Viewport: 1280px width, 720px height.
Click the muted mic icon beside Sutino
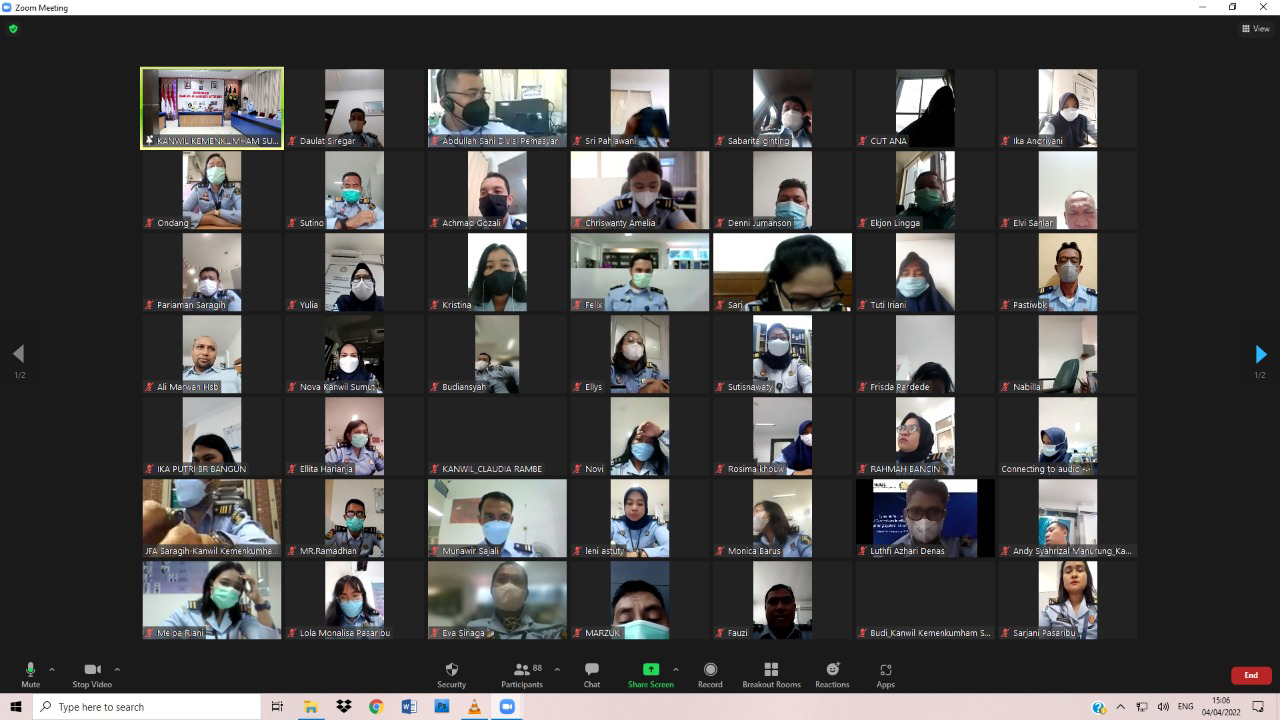click(x=292, y=223)
